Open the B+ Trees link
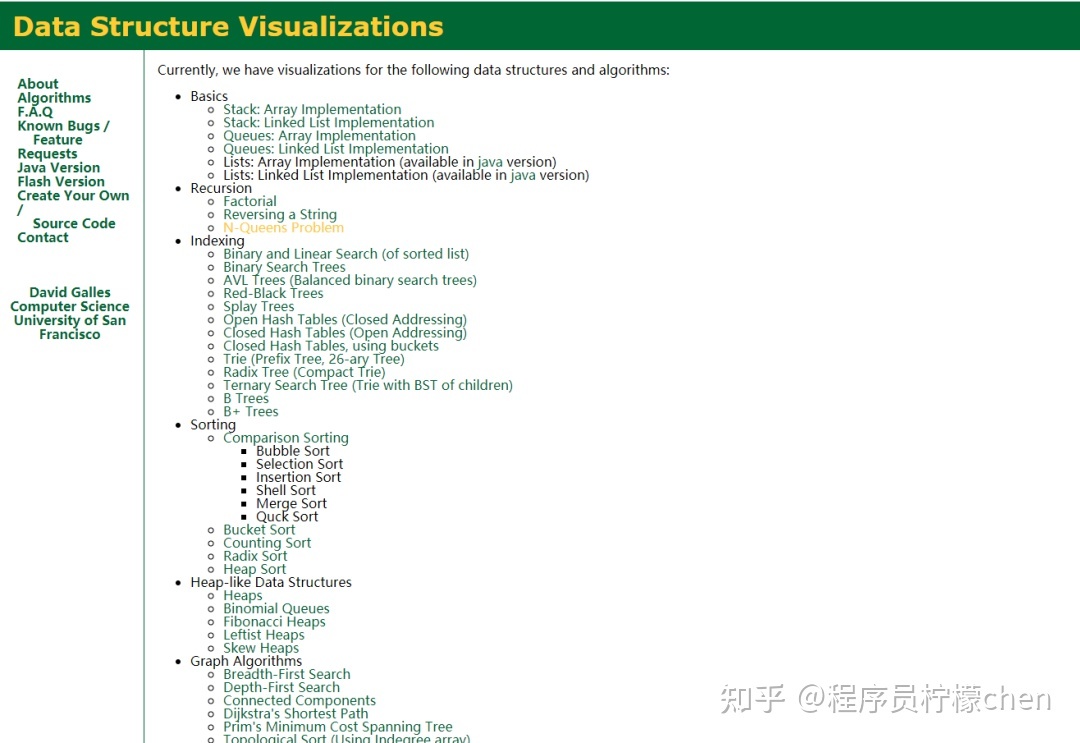This screenshot has width=1080, height=743. (x=251, y=411)
